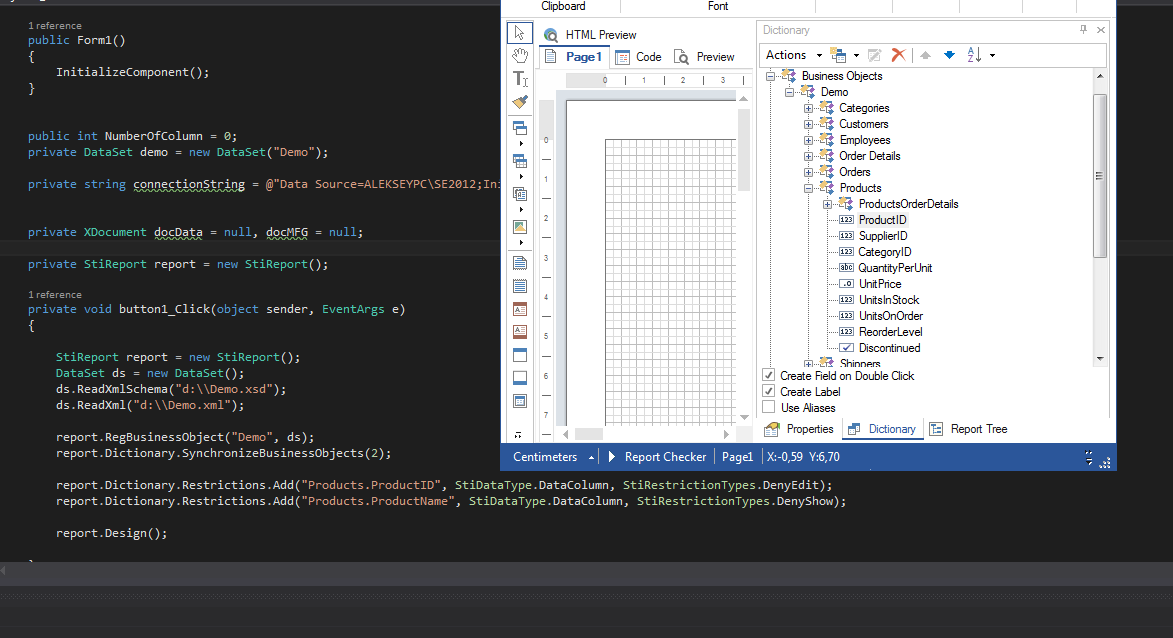Collapse the Business Objects tree node

(771, 76)
